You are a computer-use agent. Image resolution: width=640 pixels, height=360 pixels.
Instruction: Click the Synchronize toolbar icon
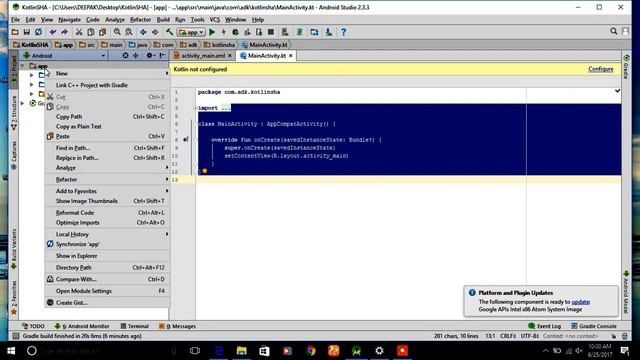(38, 32)
